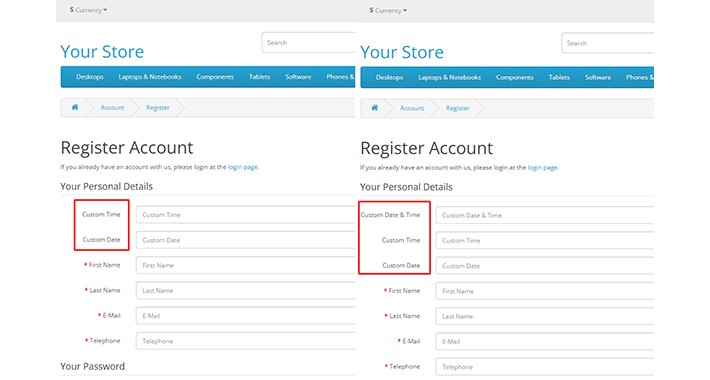
Task: Open Desktops menu in left page
Action: pyautogui.click(x=90, y=77)
